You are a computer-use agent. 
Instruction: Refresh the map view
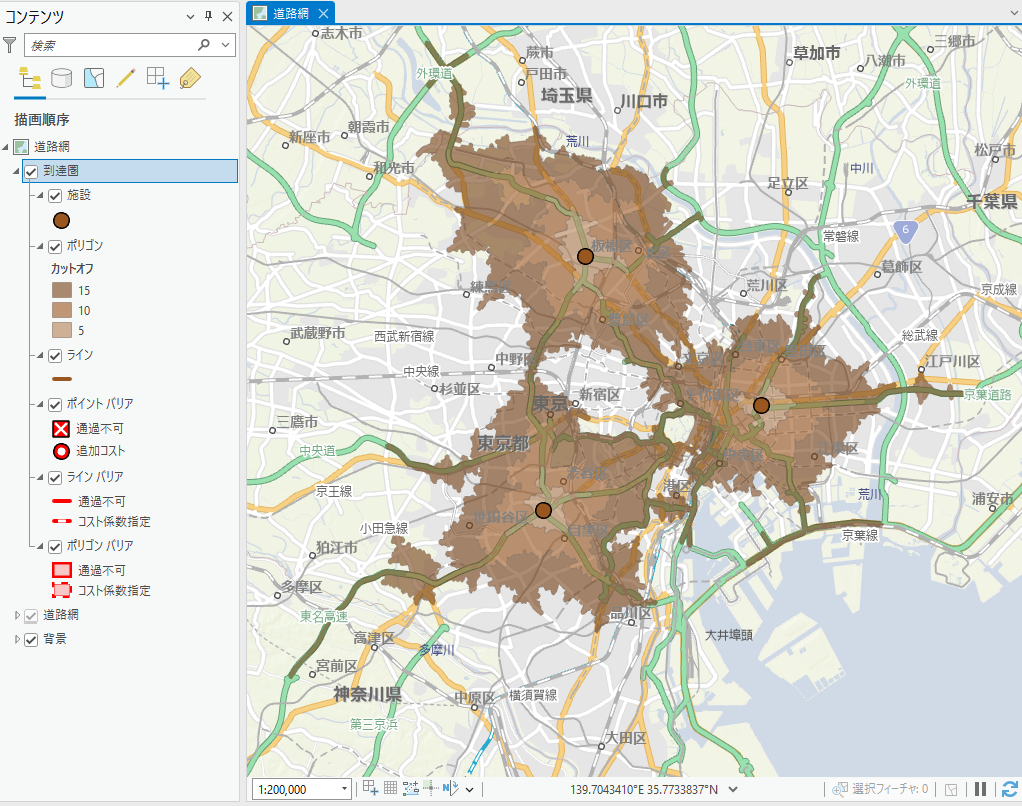coord(1009,789)
